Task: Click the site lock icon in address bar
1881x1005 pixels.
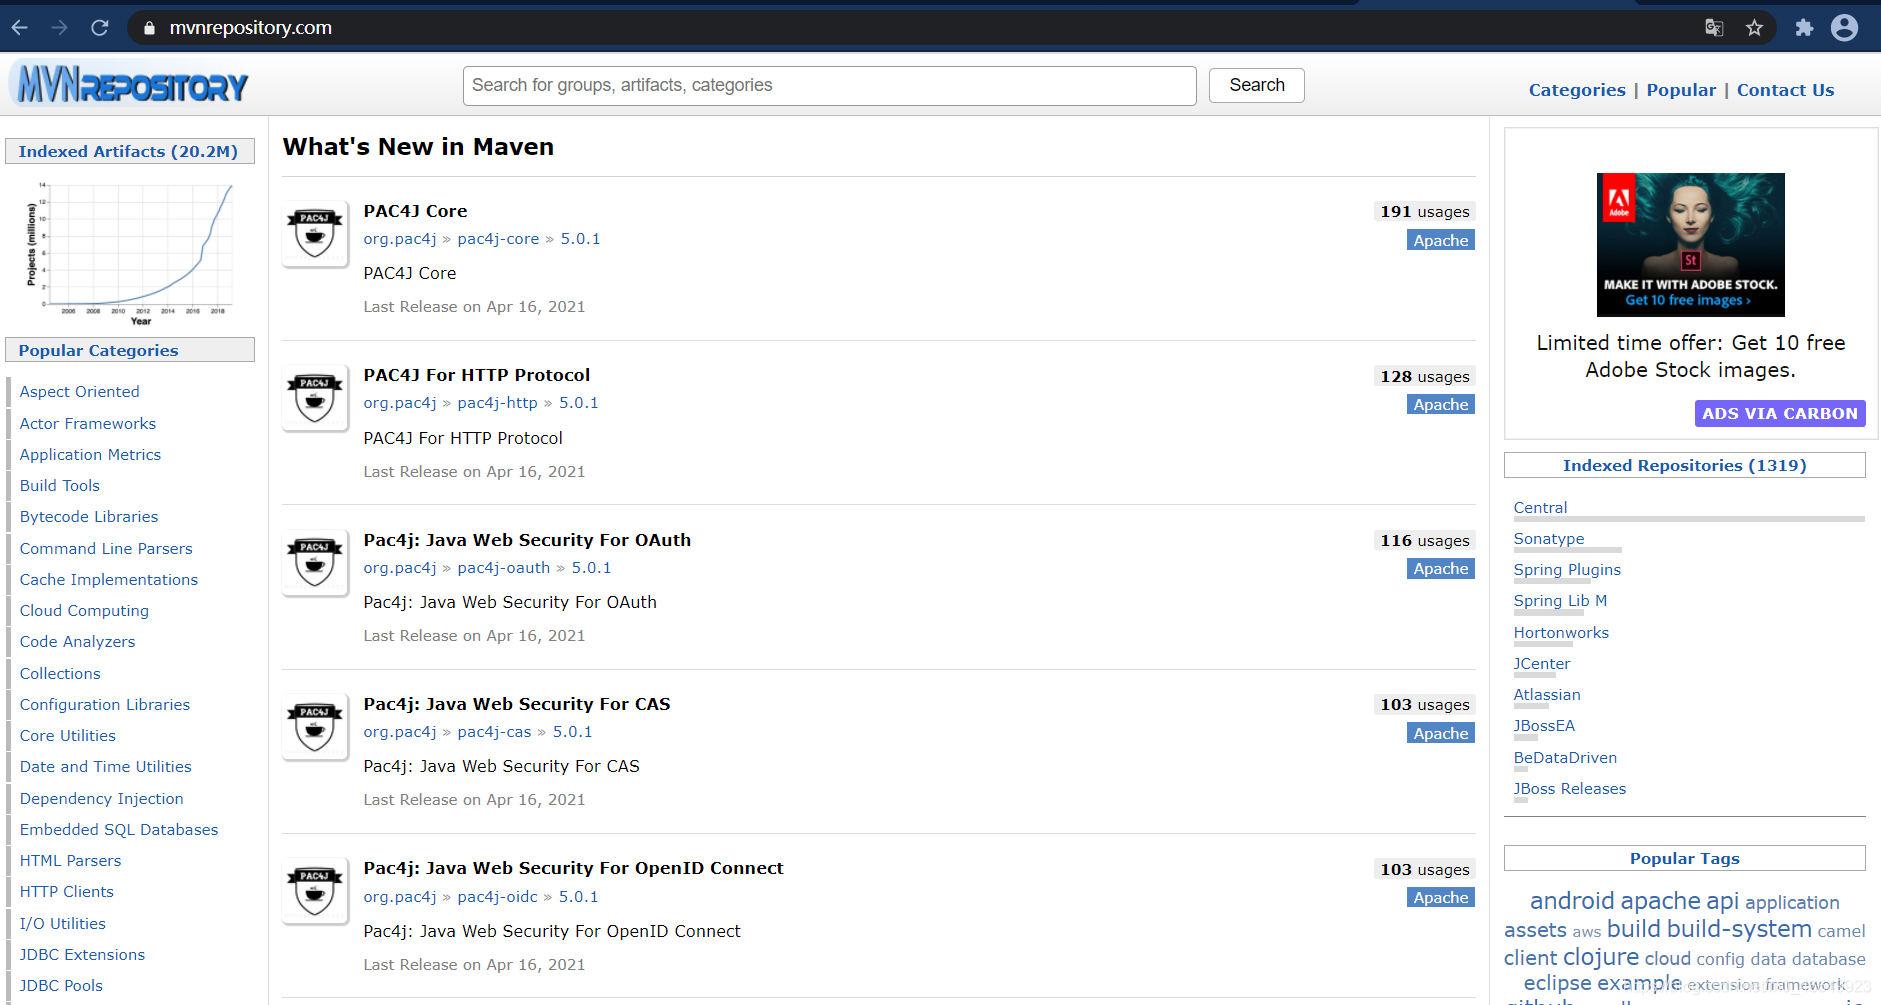Action: coord(149,28)
